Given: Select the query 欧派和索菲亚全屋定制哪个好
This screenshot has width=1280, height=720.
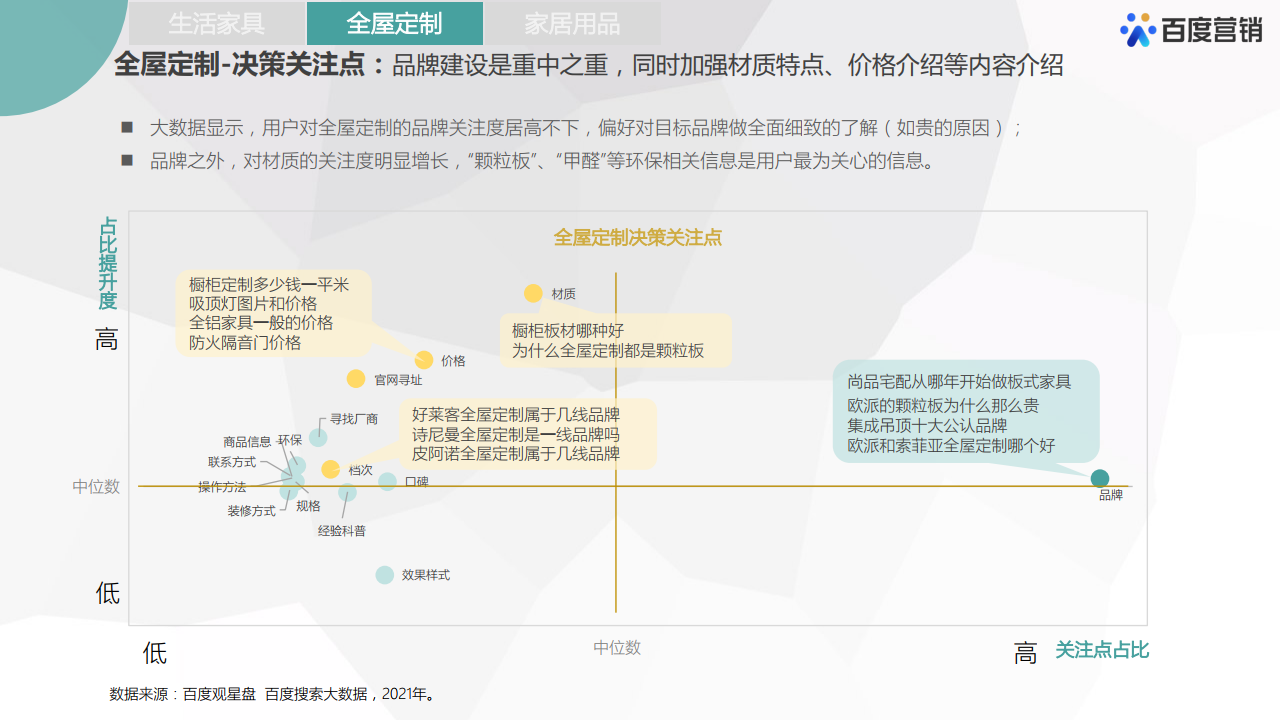Looking at the screenshot, I should (951, 446).
